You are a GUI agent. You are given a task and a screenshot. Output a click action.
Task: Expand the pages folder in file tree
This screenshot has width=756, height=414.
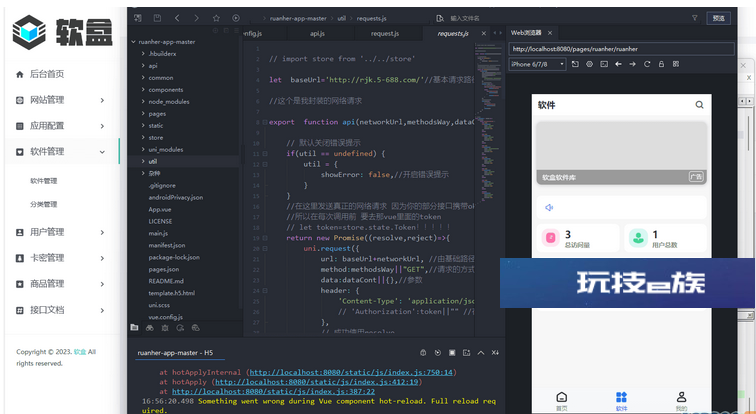tap(144, 114)
